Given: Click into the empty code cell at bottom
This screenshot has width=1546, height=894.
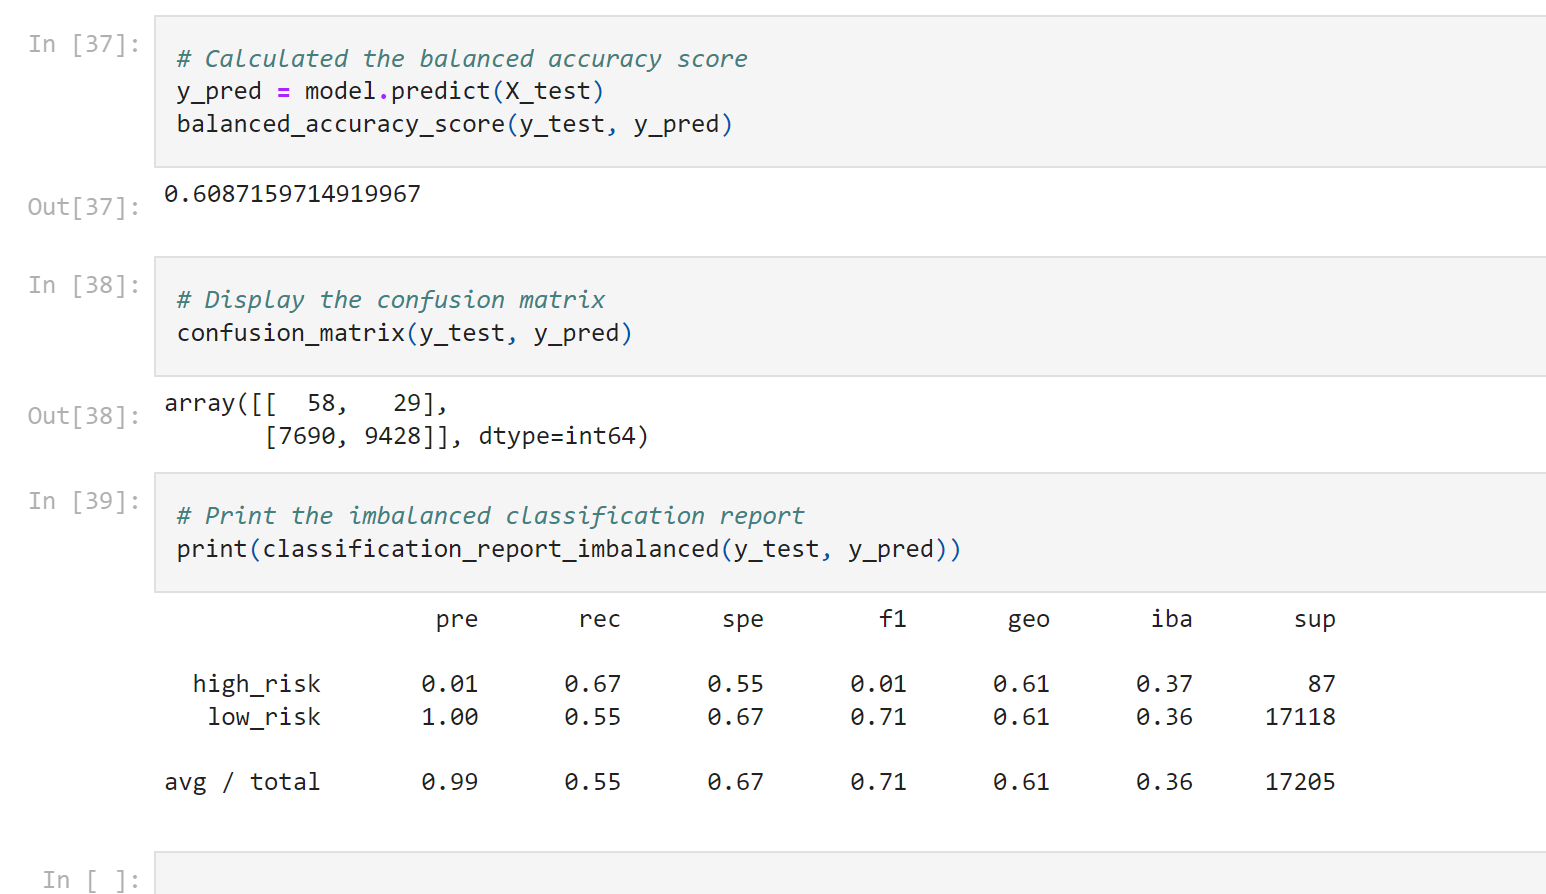Looking at the screenshot, I should pos(850,873).
